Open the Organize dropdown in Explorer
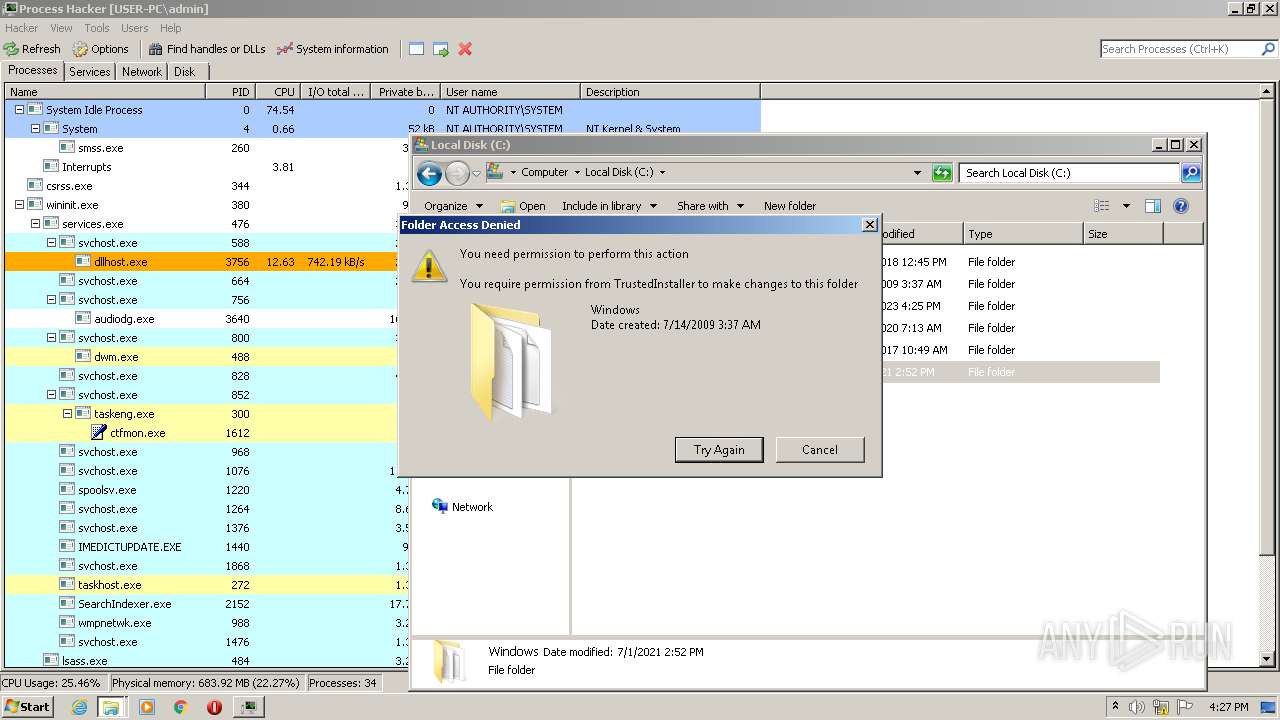Screen dimensions: 1280x720 point(452,206)
